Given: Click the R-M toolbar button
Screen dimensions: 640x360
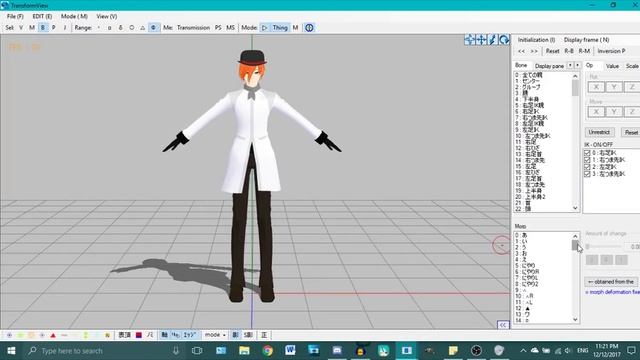Looking at the screenshot, I should click(584, 51).
